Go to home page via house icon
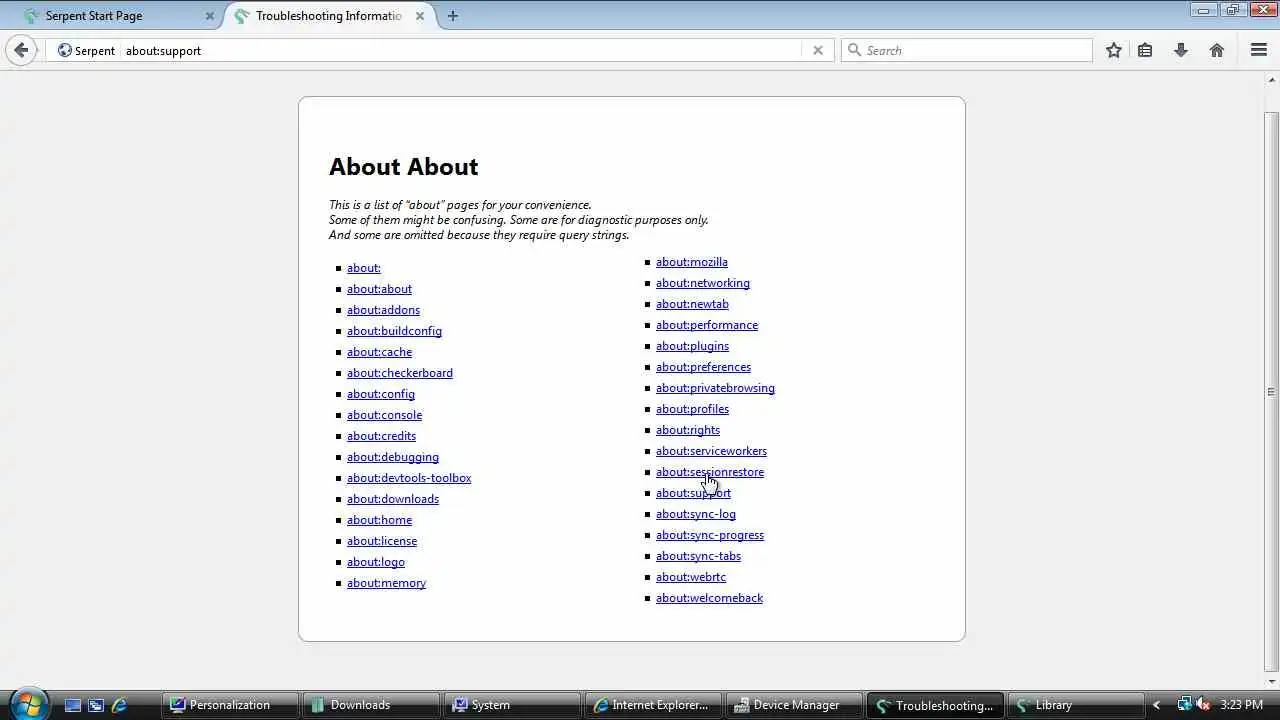Viewport: 1280px width, 720px height. click(1217, 50)
